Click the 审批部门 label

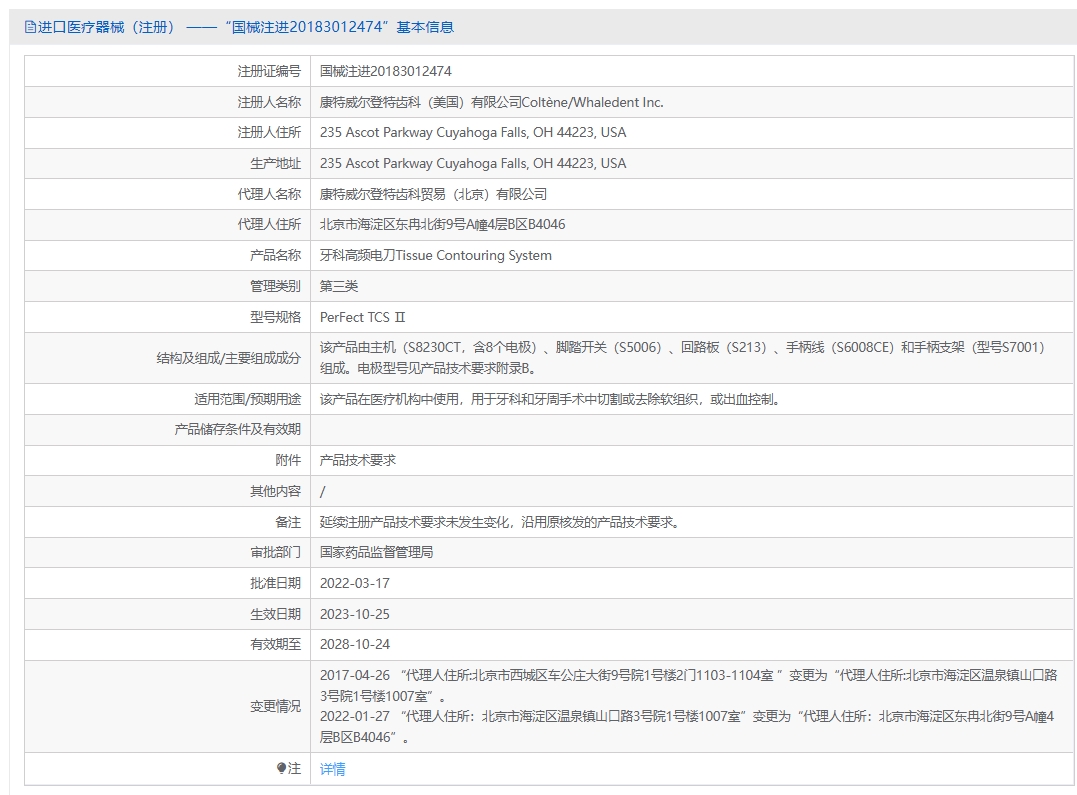tap(275, 552)
